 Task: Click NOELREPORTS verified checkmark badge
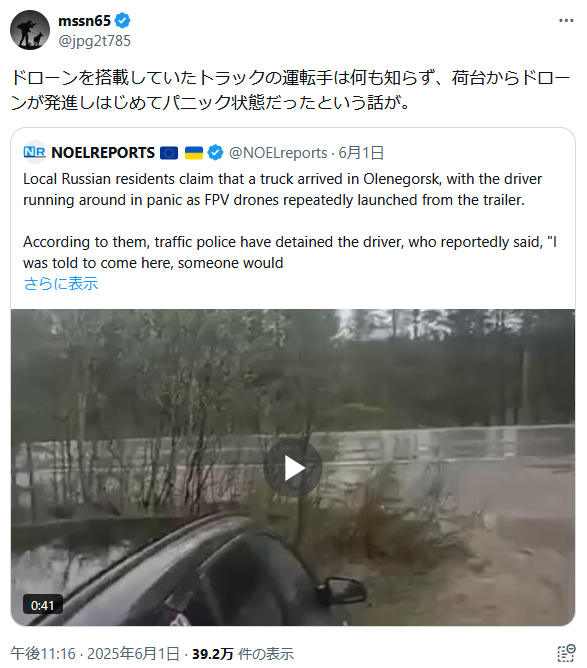[x=216, y=153]
